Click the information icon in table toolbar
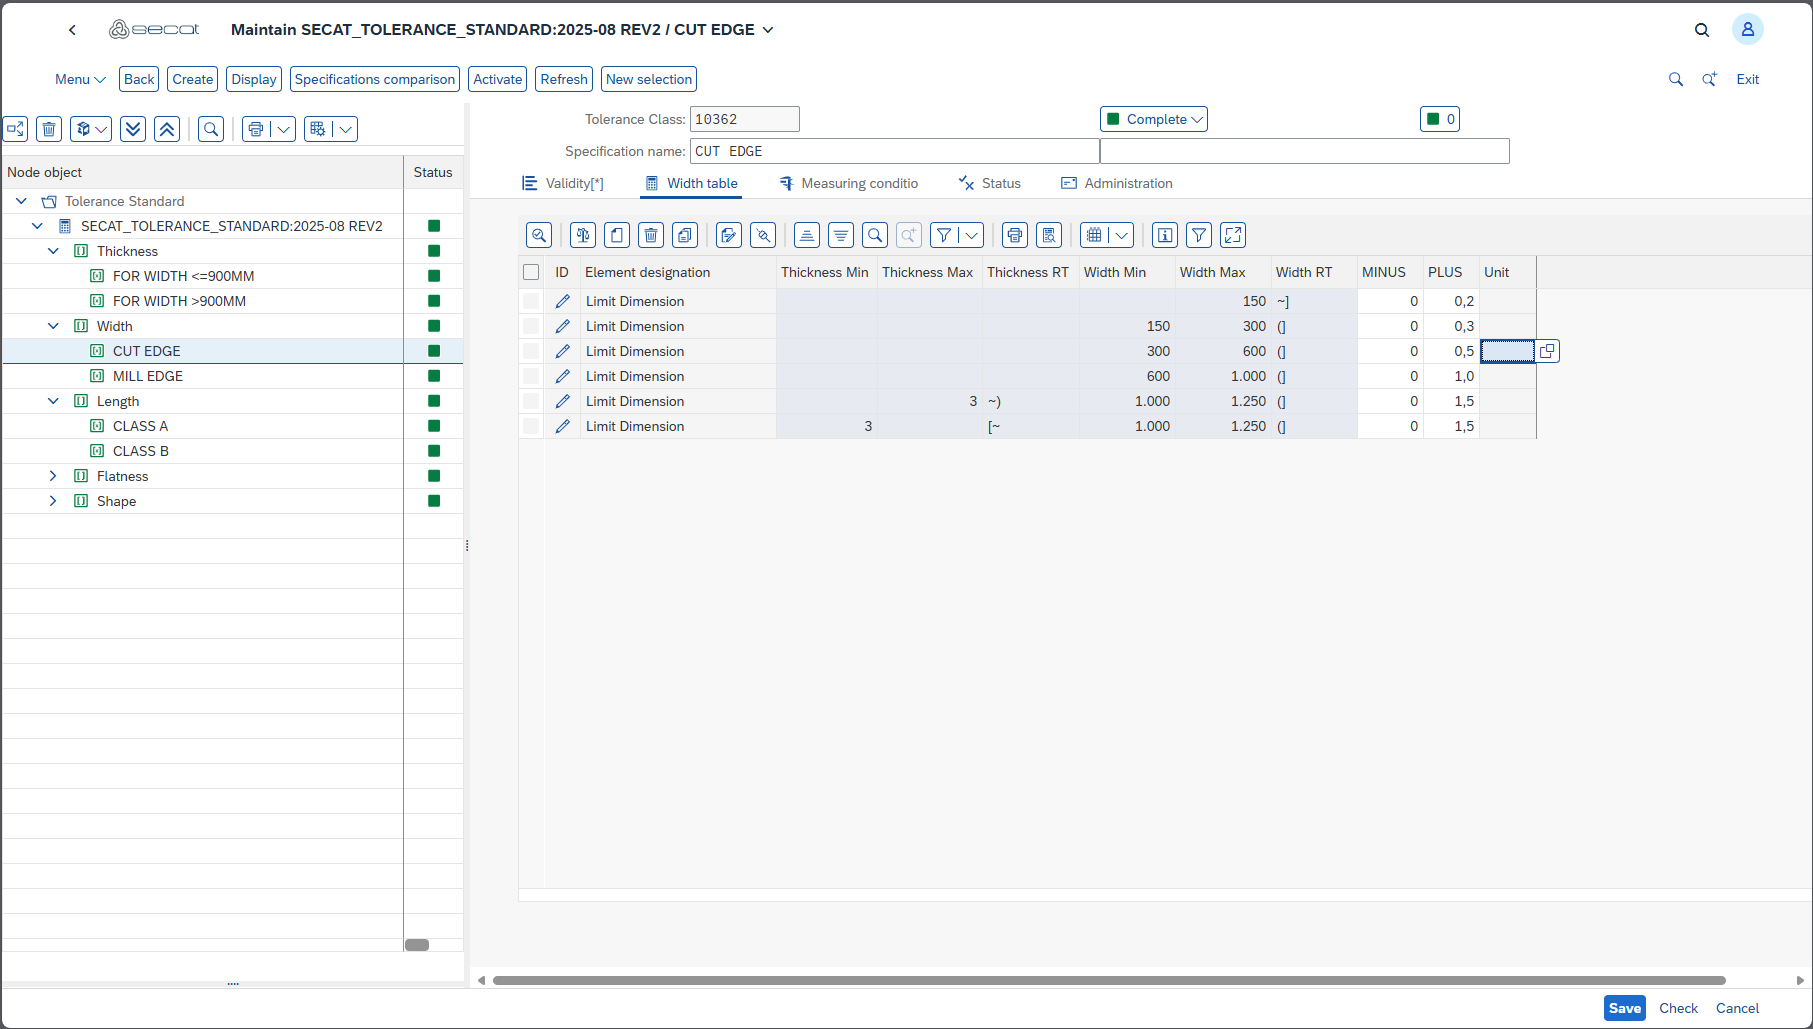The image size is (1813, 1029). 1165,235
